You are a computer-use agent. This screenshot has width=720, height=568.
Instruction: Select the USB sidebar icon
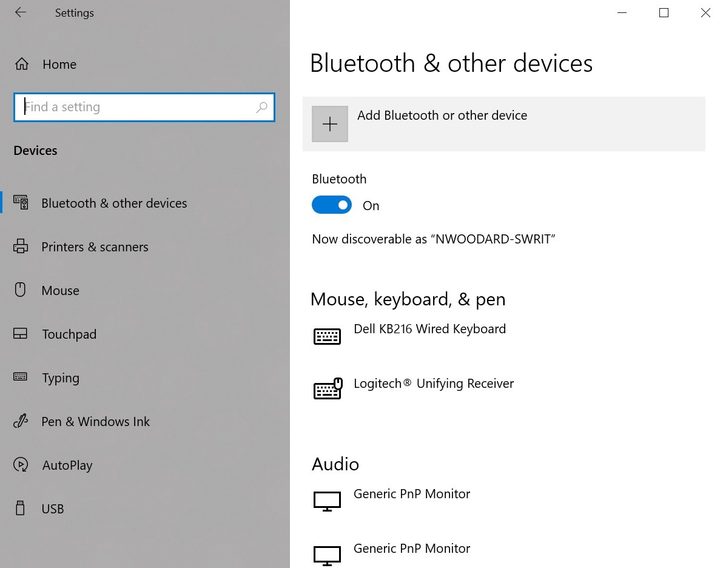click(20, 508)
